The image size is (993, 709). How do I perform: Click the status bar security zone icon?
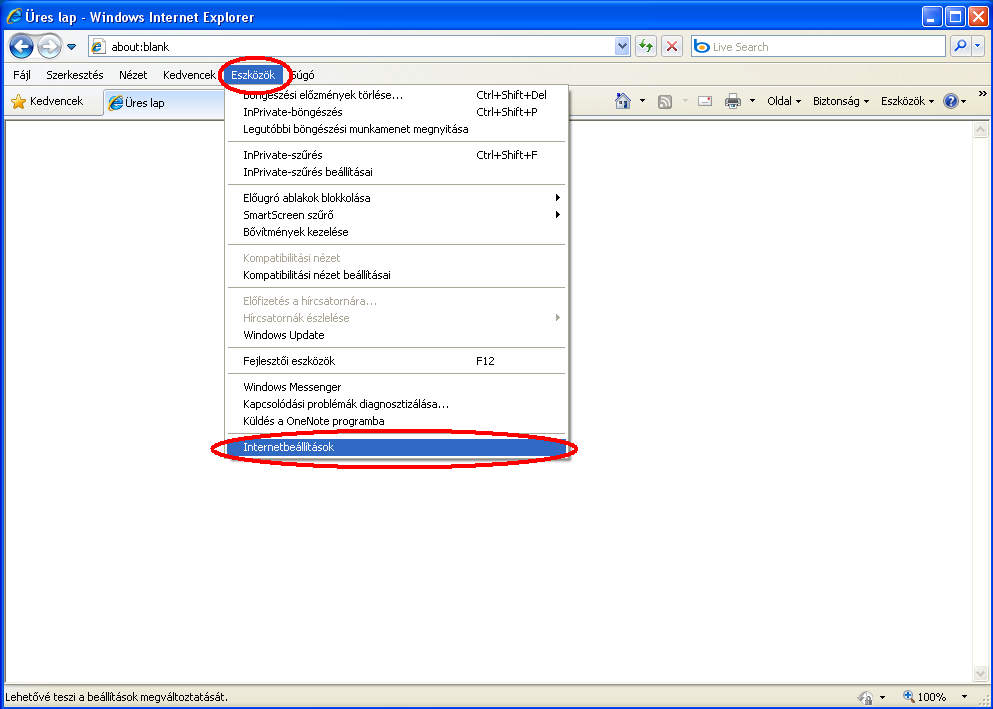(x=866, y=697)
